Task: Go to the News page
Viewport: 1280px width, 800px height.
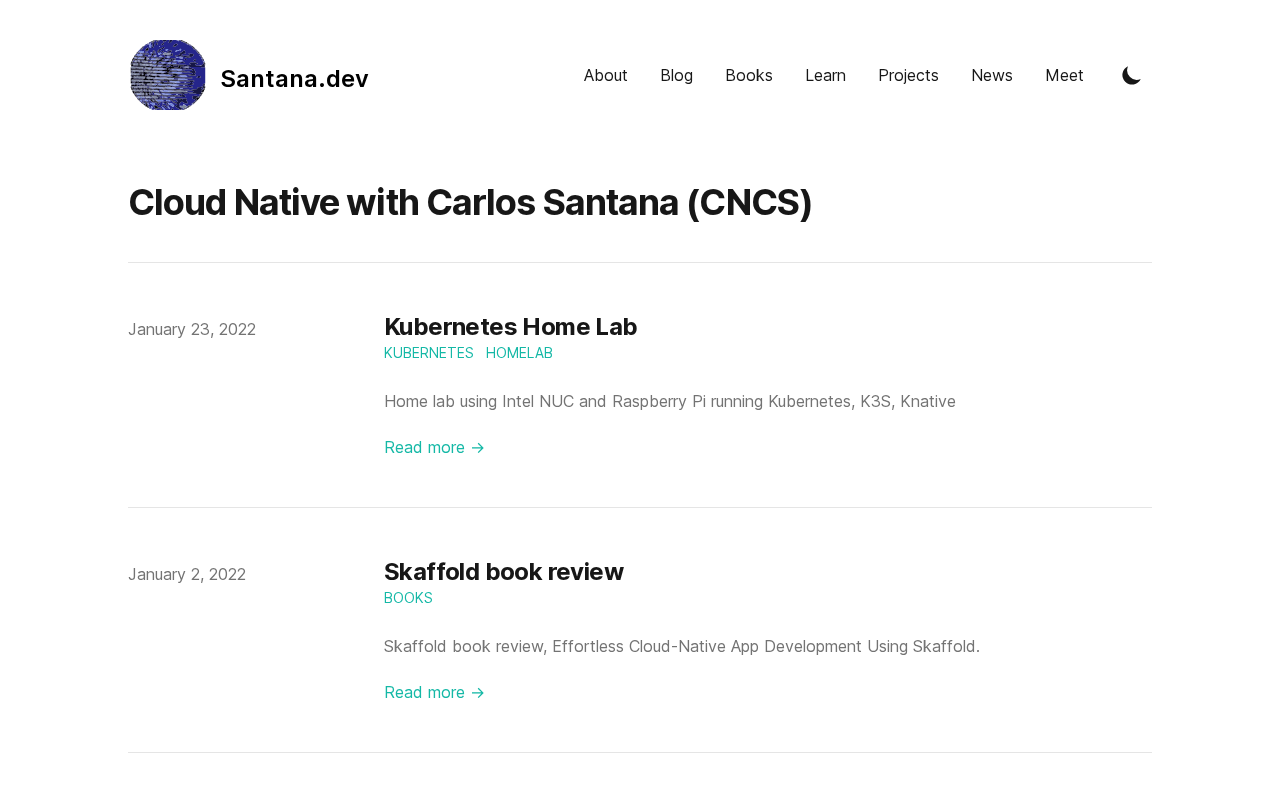Action: [991, 75]
